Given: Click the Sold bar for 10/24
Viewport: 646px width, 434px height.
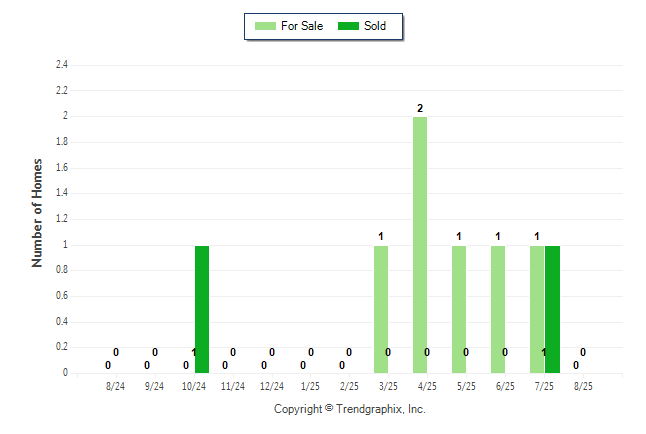Looking at the screenshot, I should point(202,310).
